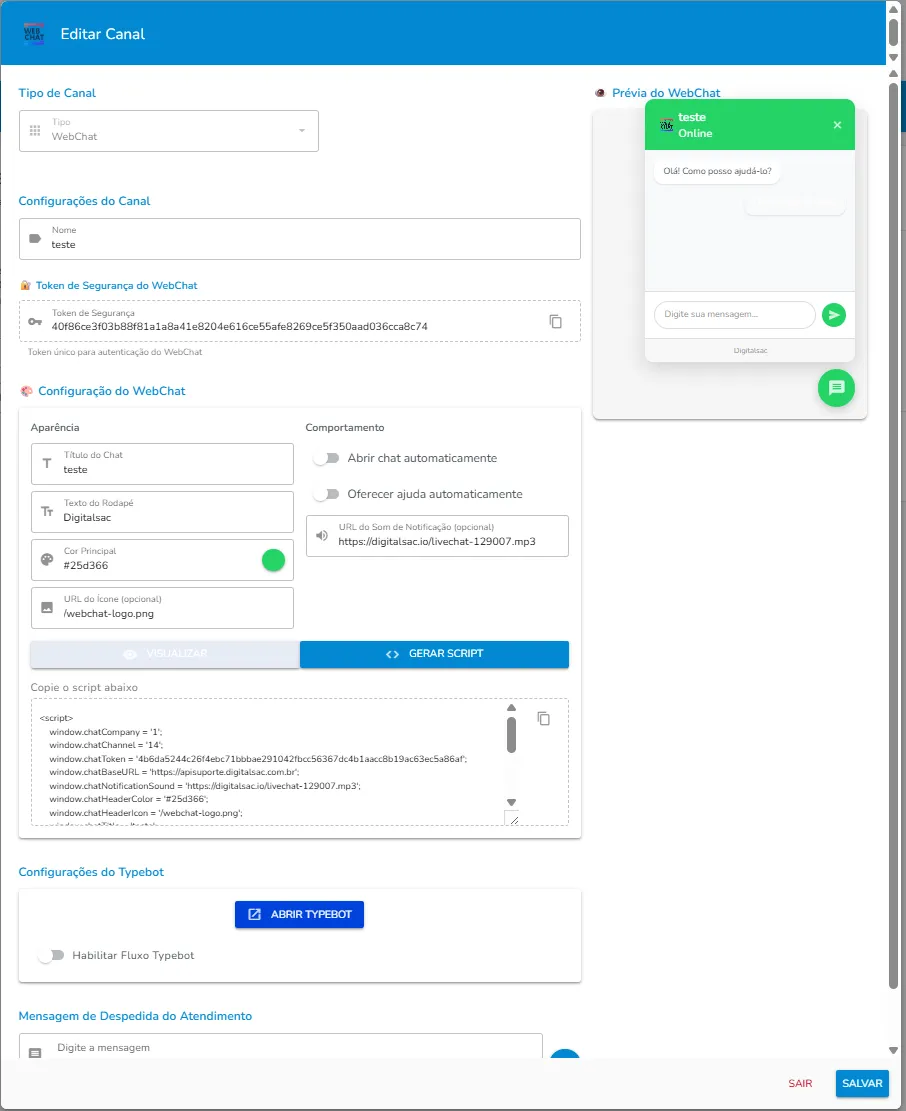Click the Nome input field

point(300,239)
